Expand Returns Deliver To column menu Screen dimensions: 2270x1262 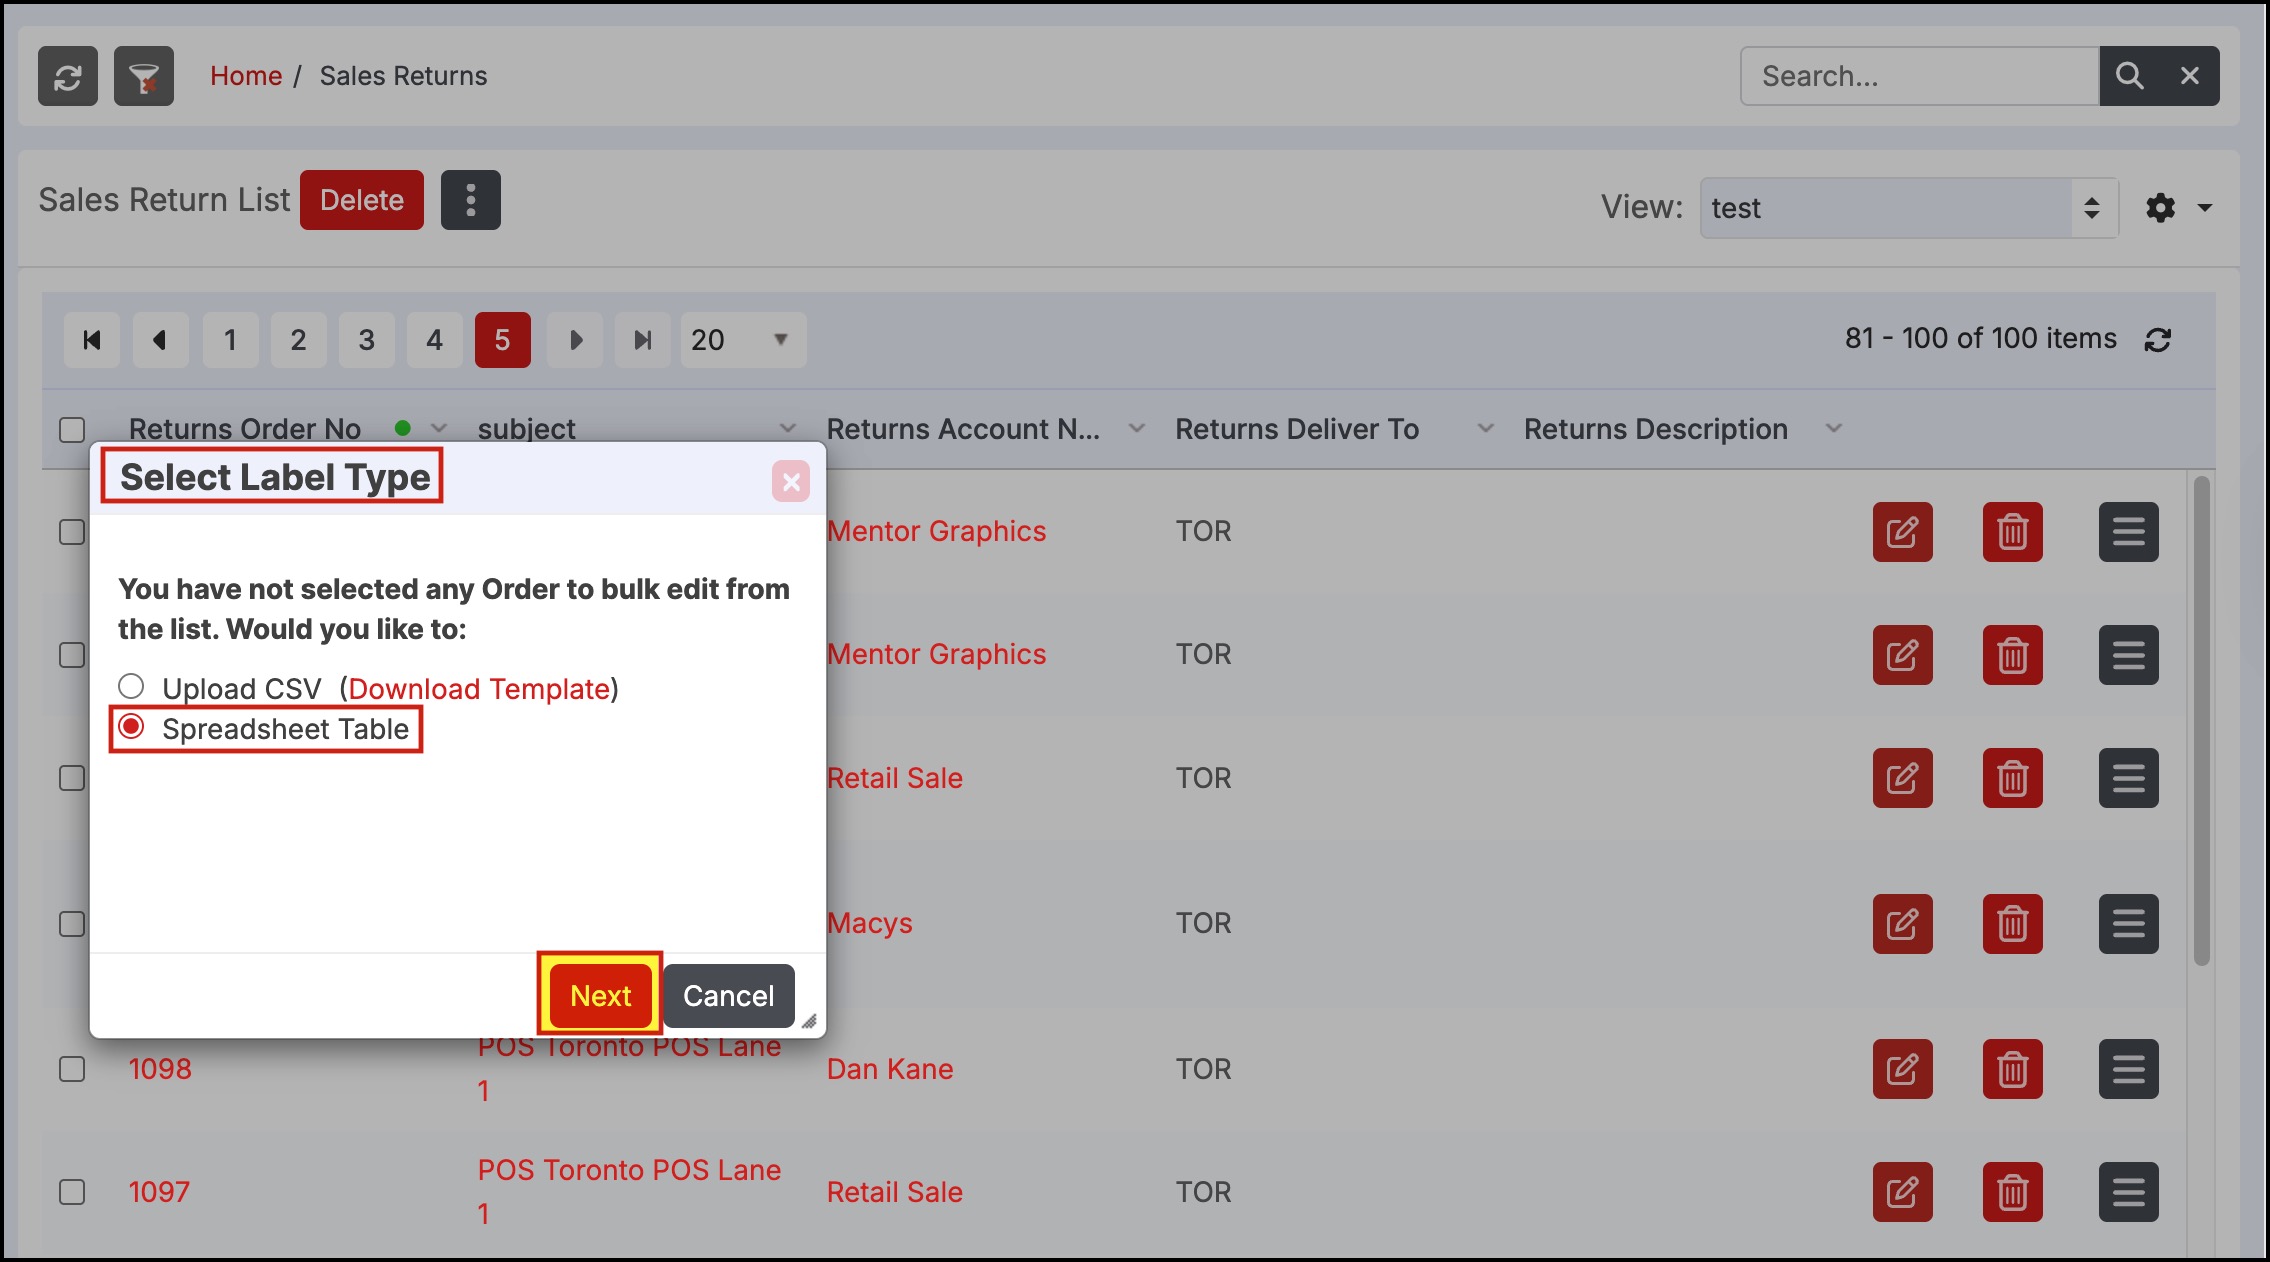coord(1485,429)
